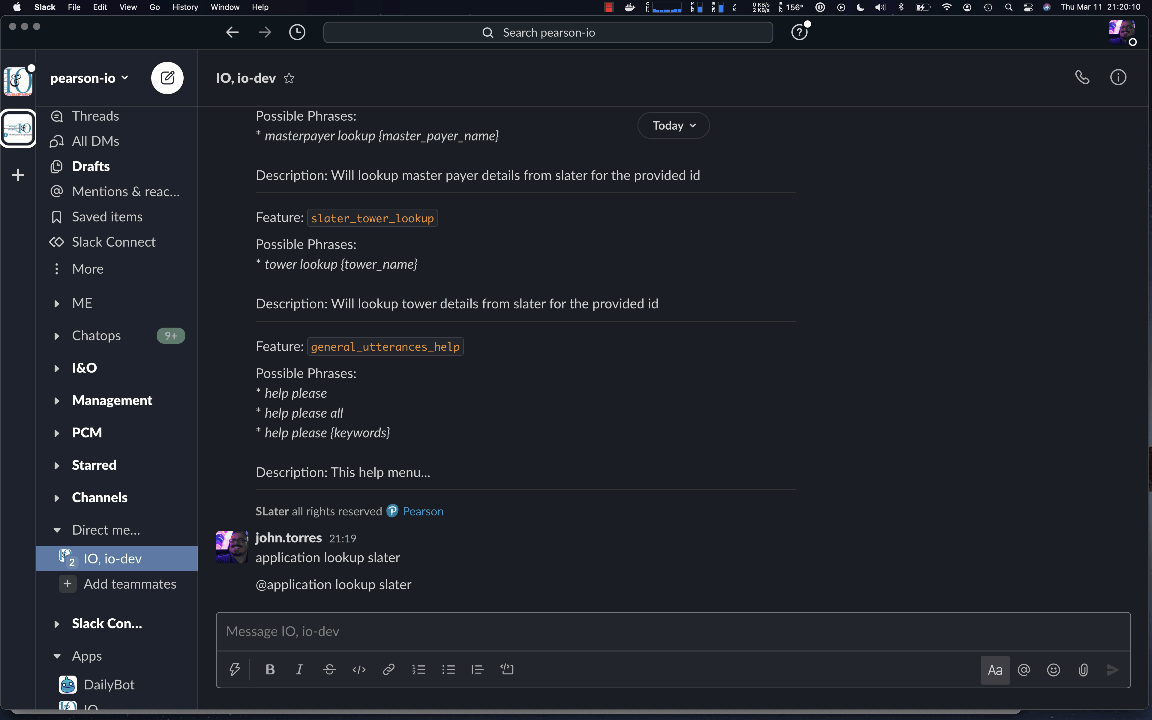
Task: Insert a code block
Action: click(x=507, y=669)
